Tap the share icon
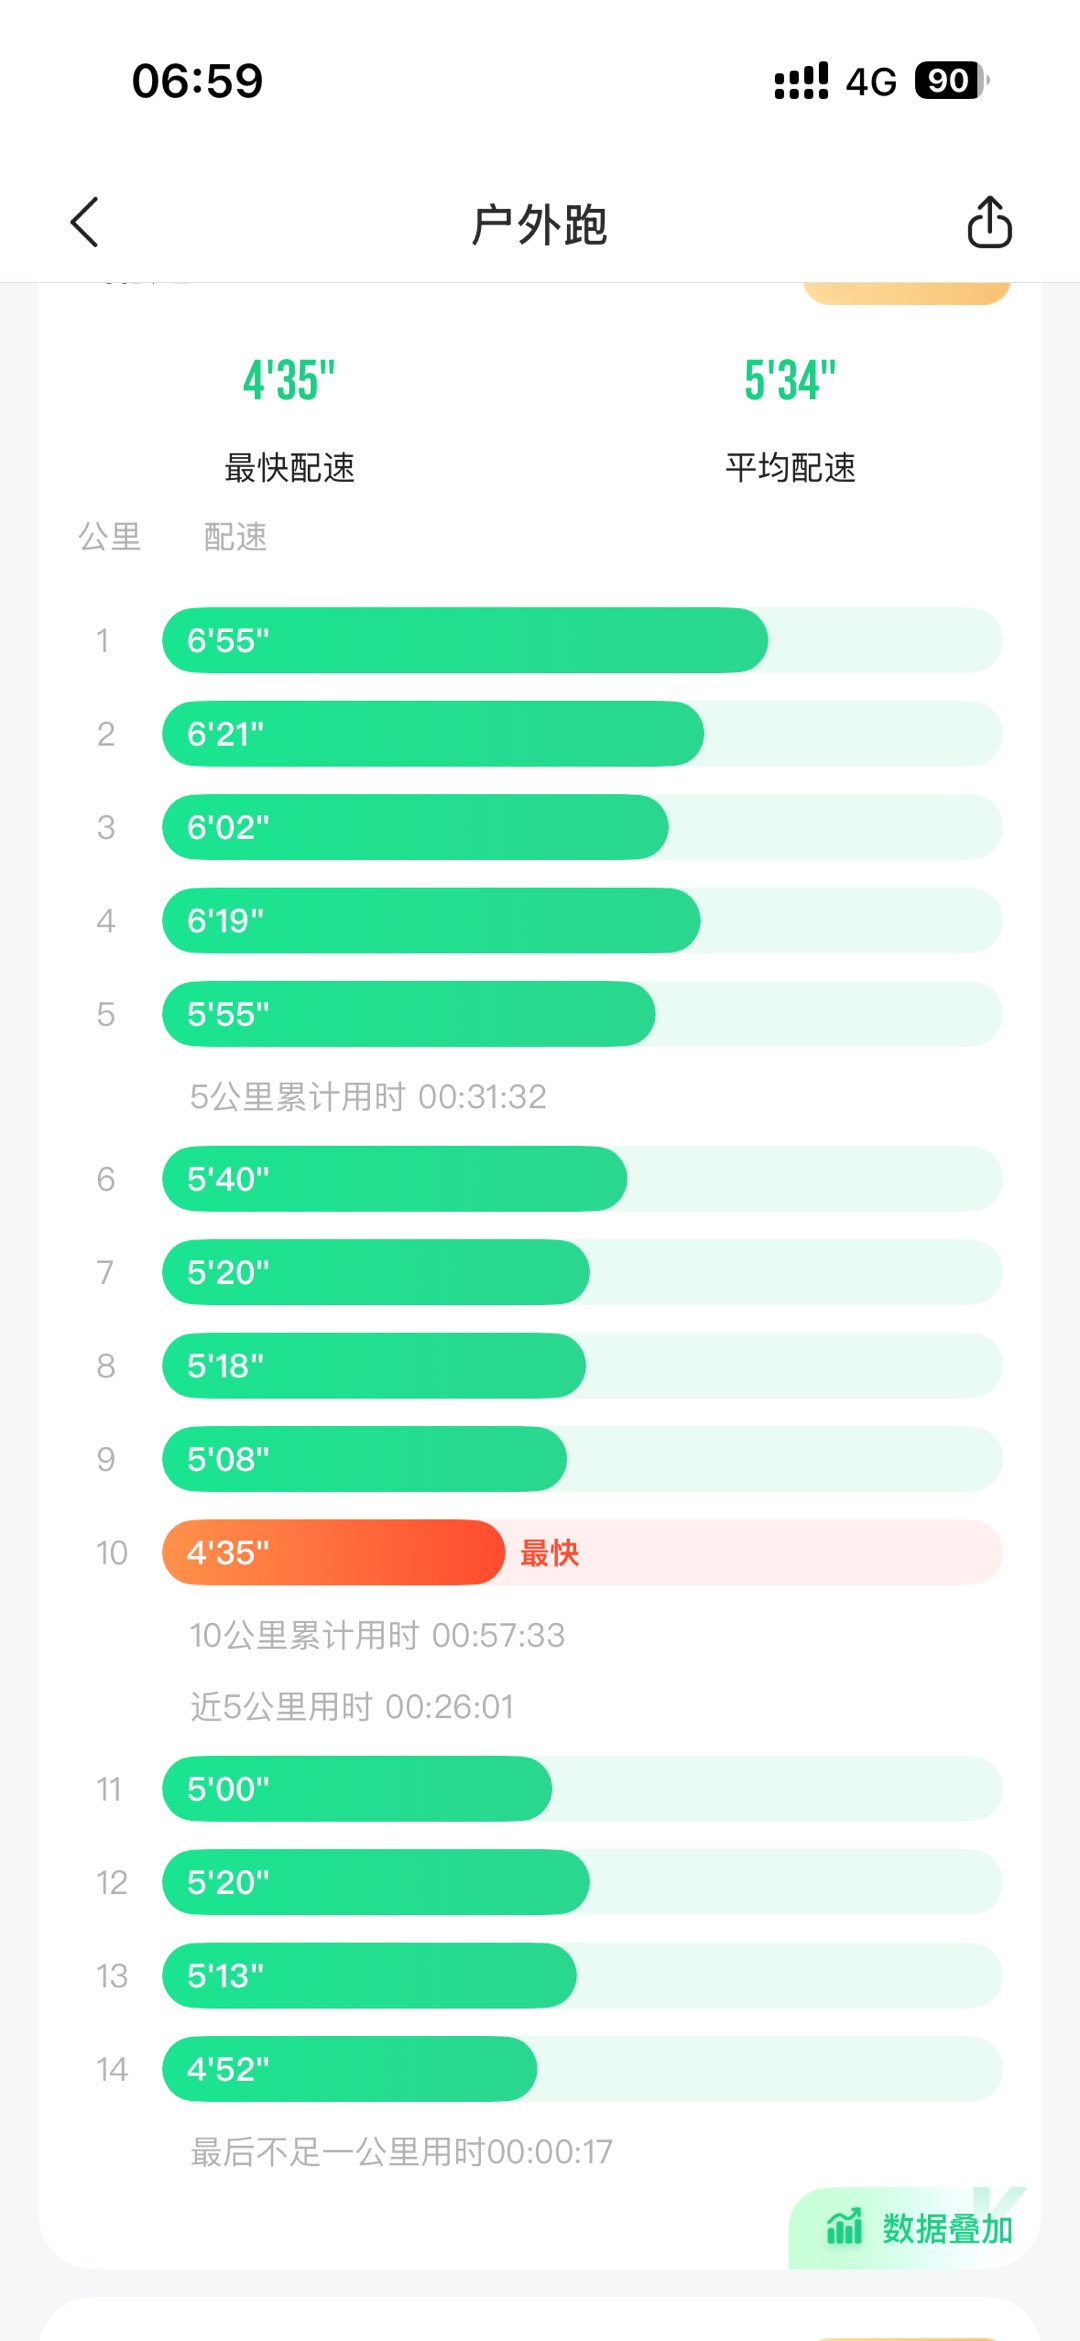 [989, 222]
